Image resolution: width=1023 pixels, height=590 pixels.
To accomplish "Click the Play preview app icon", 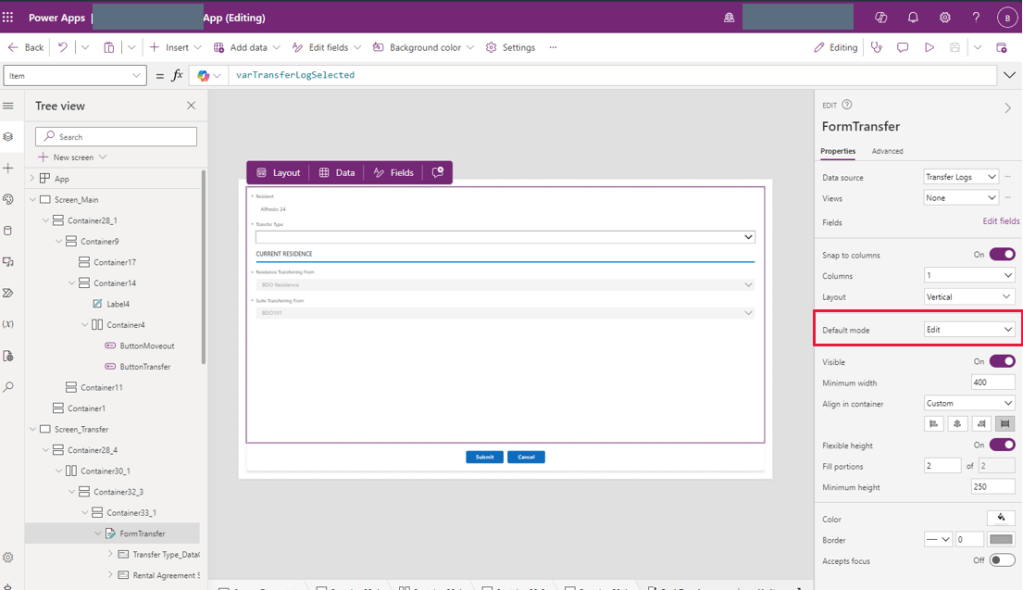I will point(929,47).
